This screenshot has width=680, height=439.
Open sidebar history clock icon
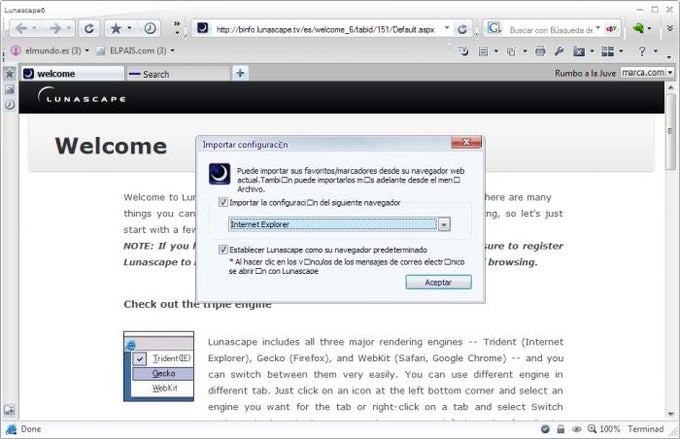coord(10,105)
